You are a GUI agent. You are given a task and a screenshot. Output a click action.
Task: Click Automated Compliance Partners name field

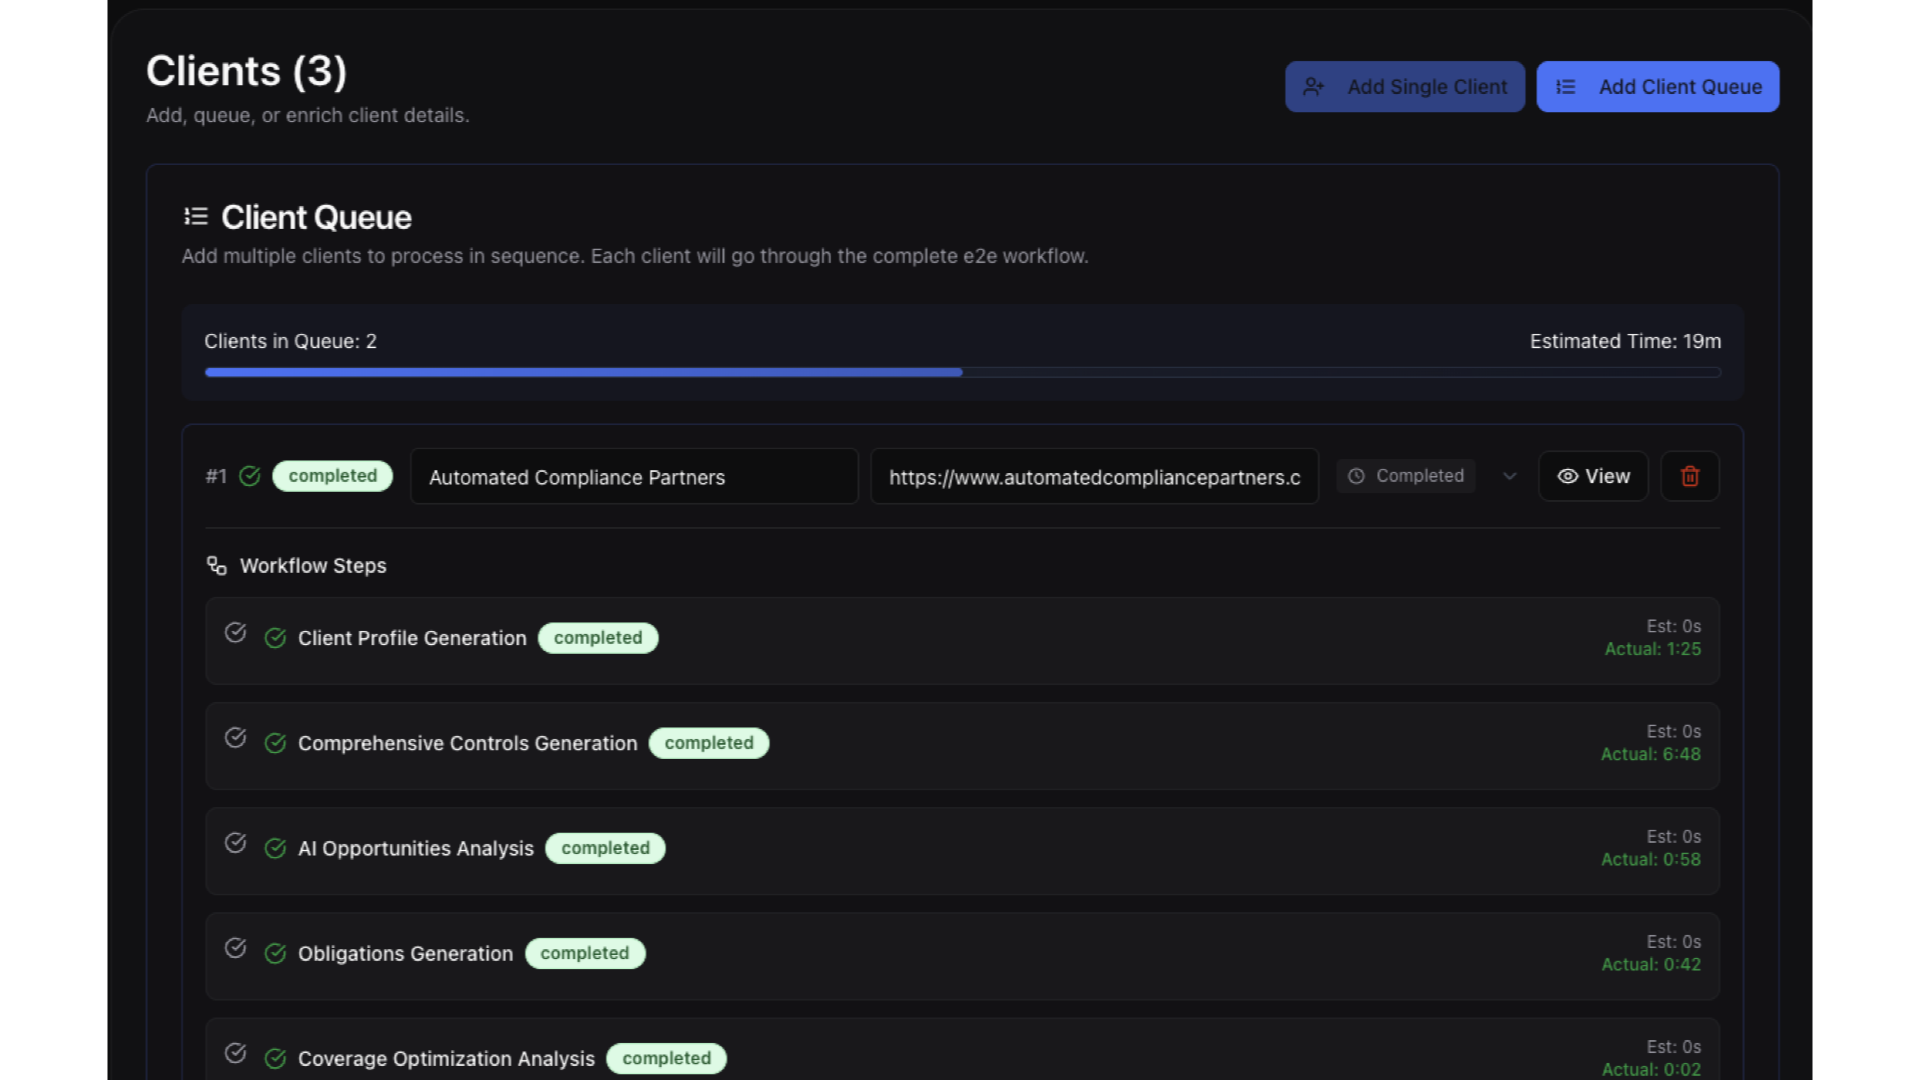coord(634,477)
